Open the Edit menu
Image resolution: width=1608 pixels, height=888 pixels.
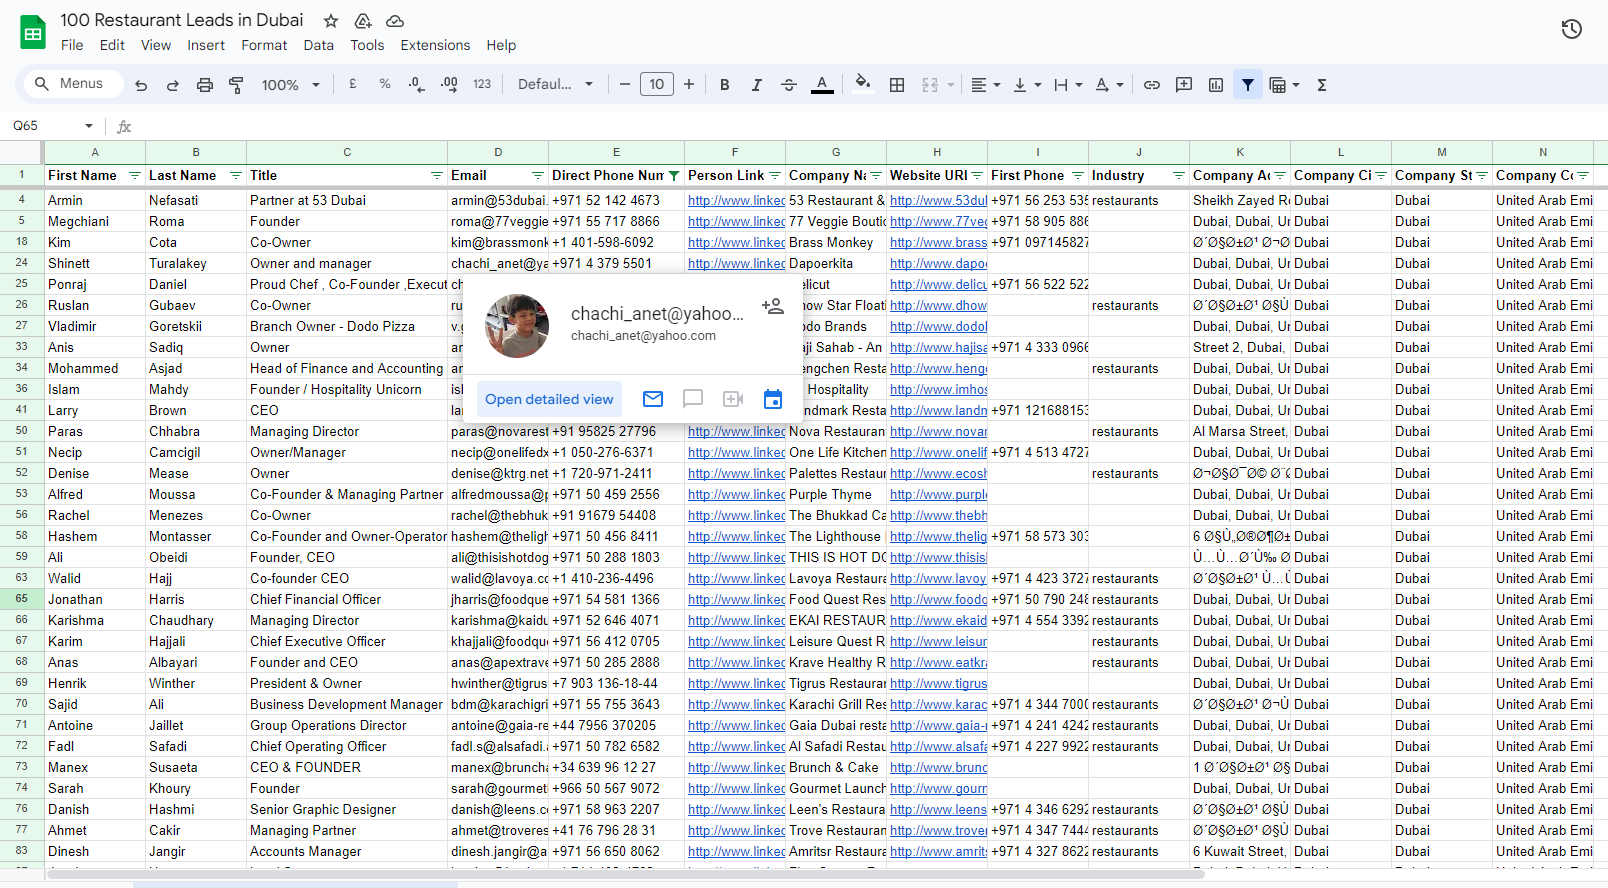[x=112, y=45]
